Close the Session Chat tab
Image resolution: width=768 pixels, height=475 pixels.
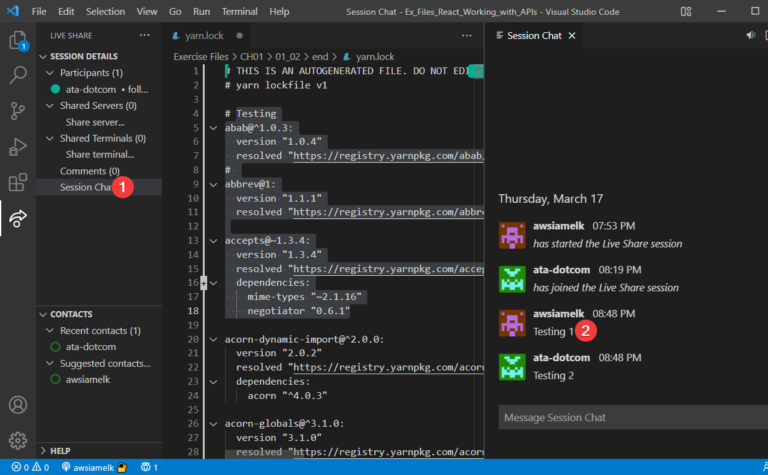(572, 35)
